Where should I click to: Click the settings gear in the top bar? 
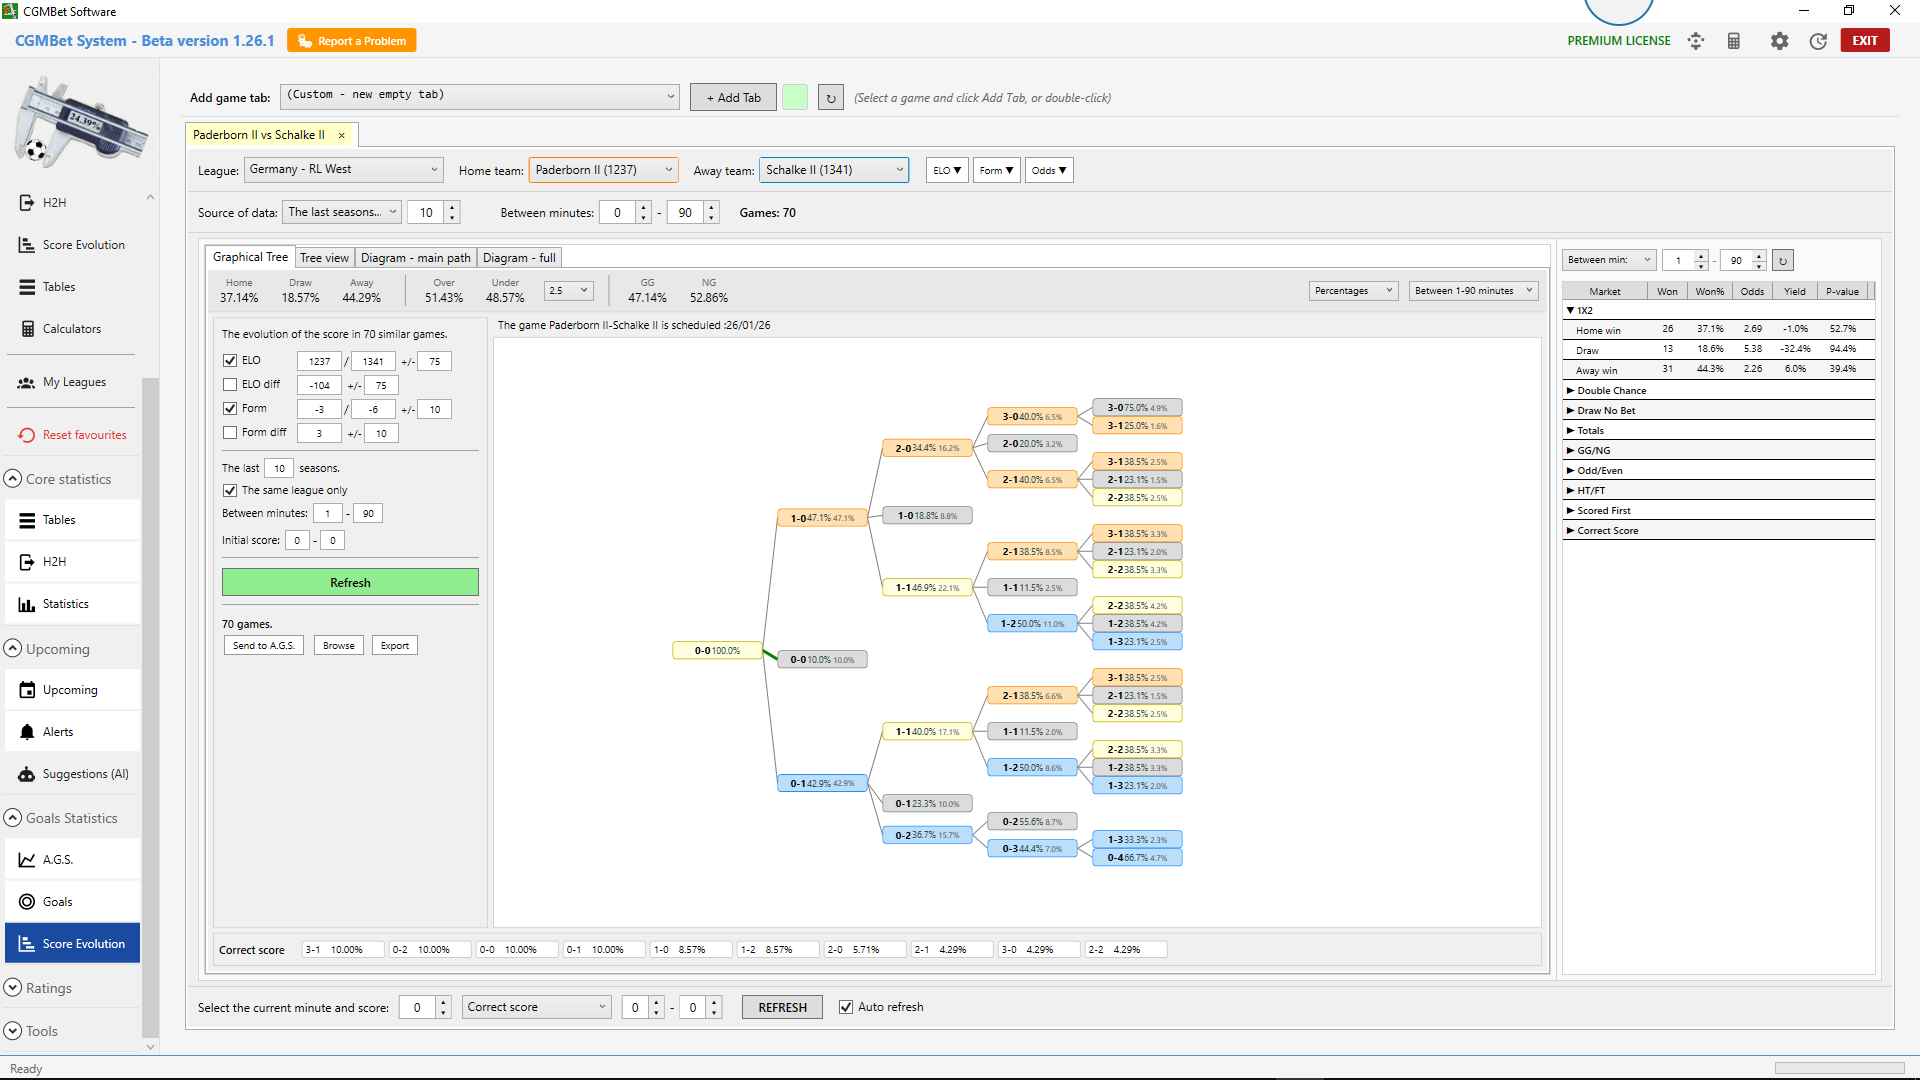pyautogui.click(x=1780, y=41)
